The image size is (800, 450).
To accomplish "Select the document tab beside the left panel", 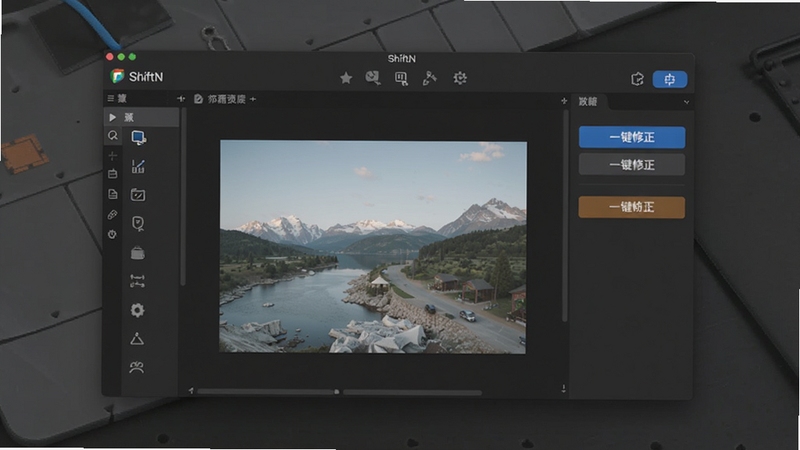I will [x=220, y=99].
